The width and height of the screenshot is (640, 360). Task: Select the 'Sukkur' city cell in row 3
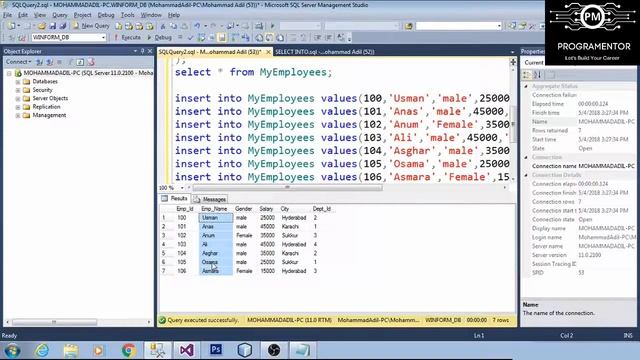click(x=294, y=236)
